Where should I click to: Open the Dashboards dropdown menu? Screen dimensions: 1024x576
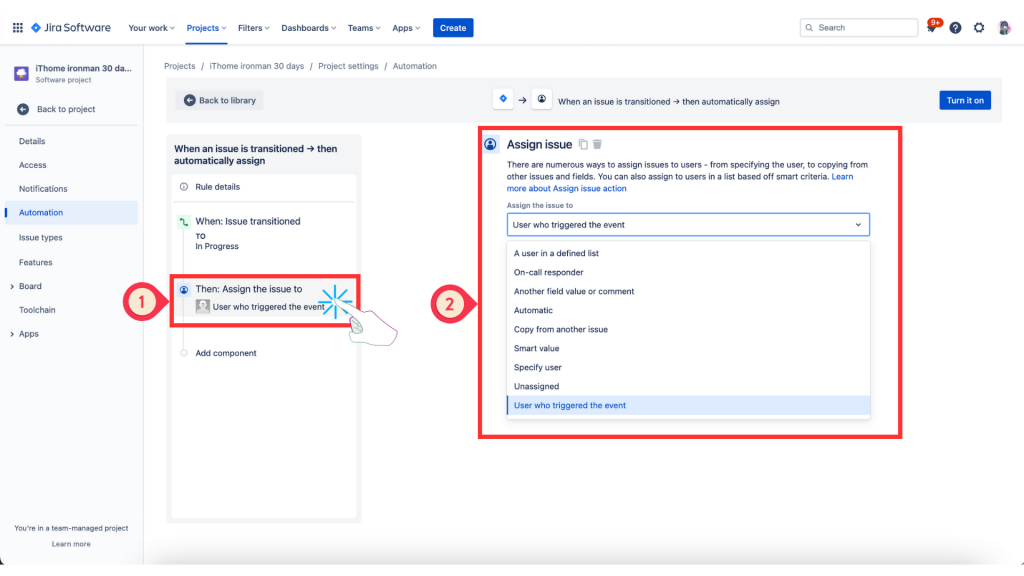(308, 27)
